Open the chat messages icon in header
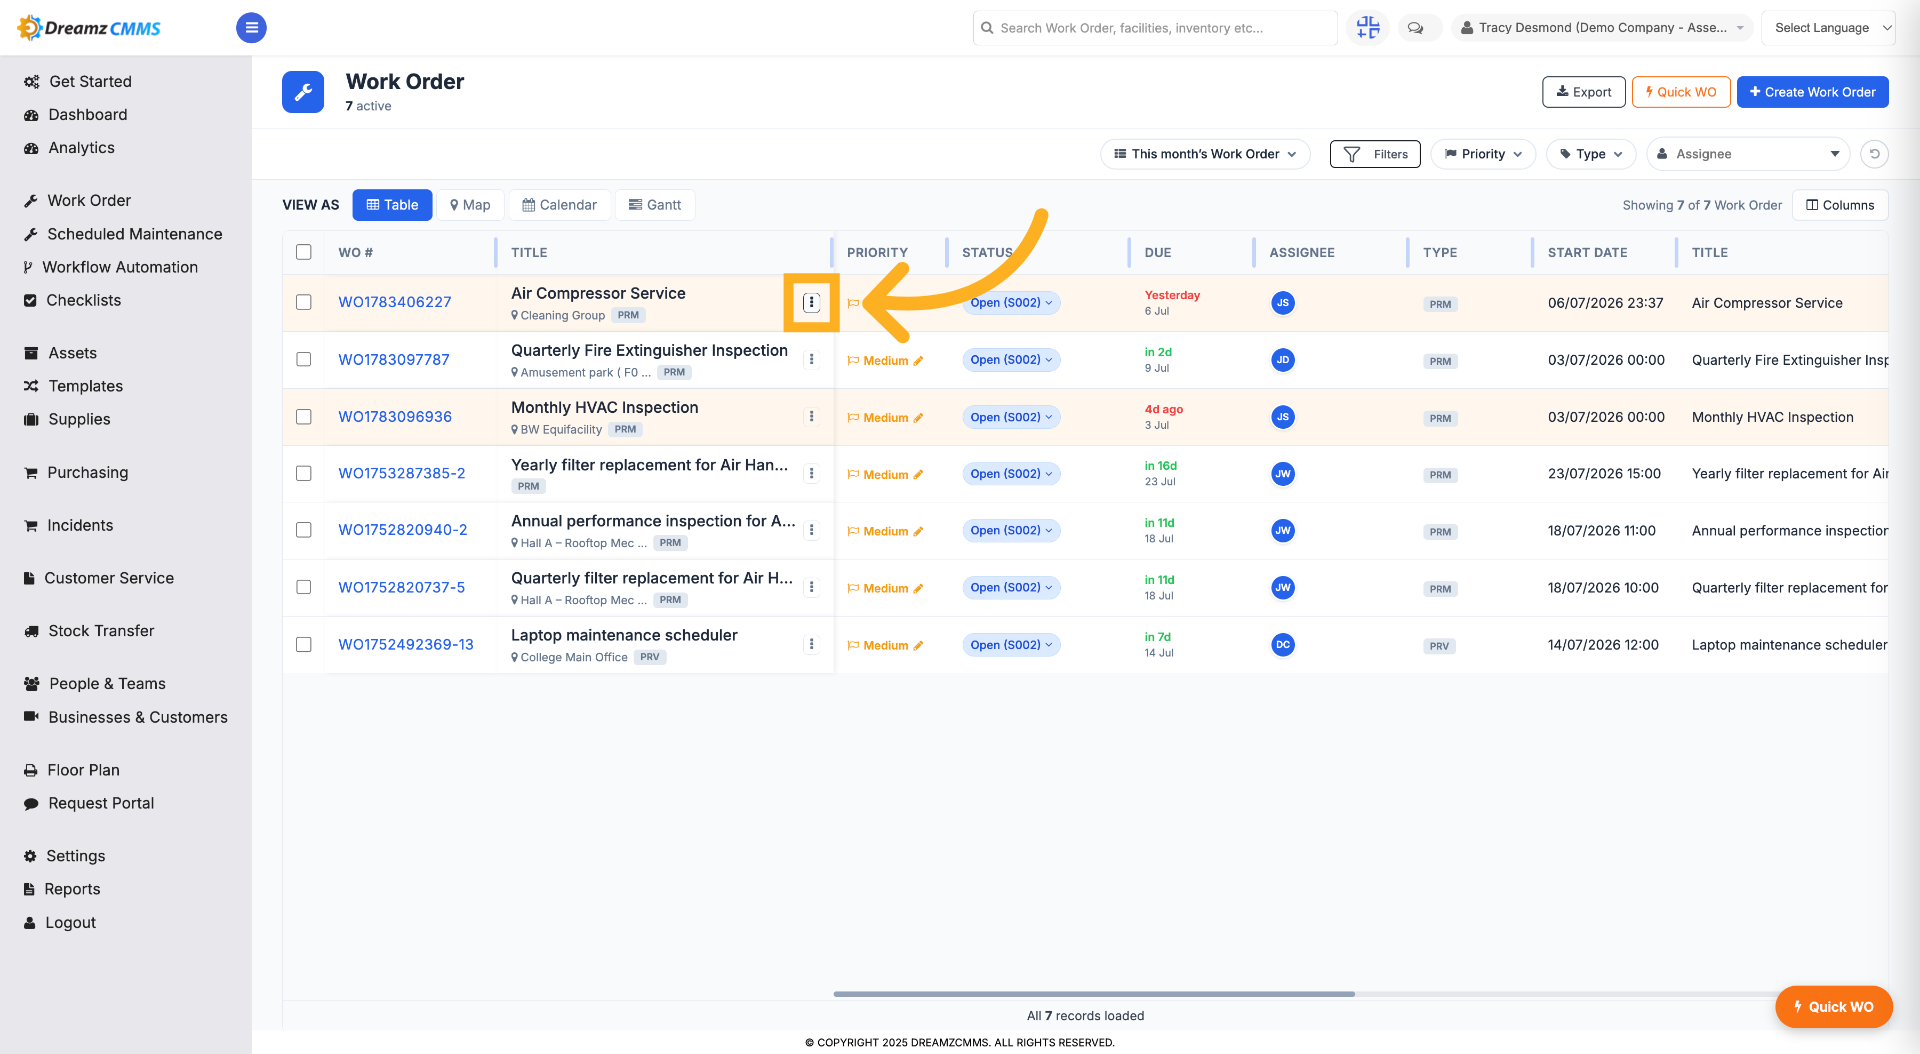The image size is (1920, 1054). [1415, 28]
